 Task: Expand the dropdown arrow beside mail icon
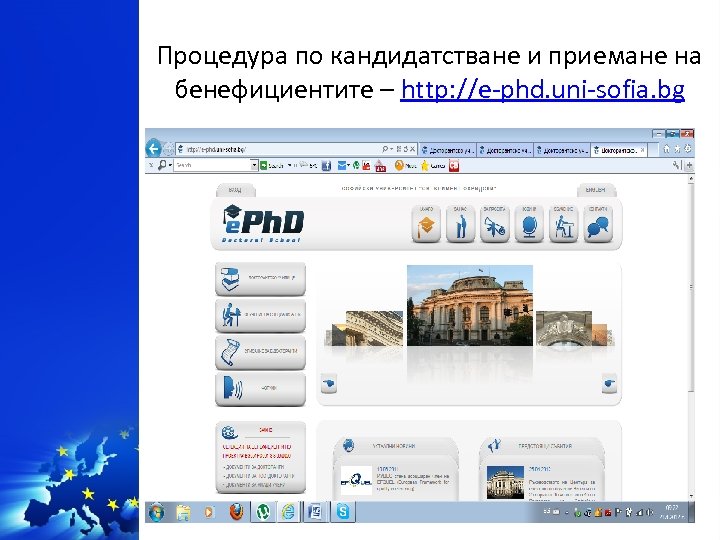[x=349, y=165]
